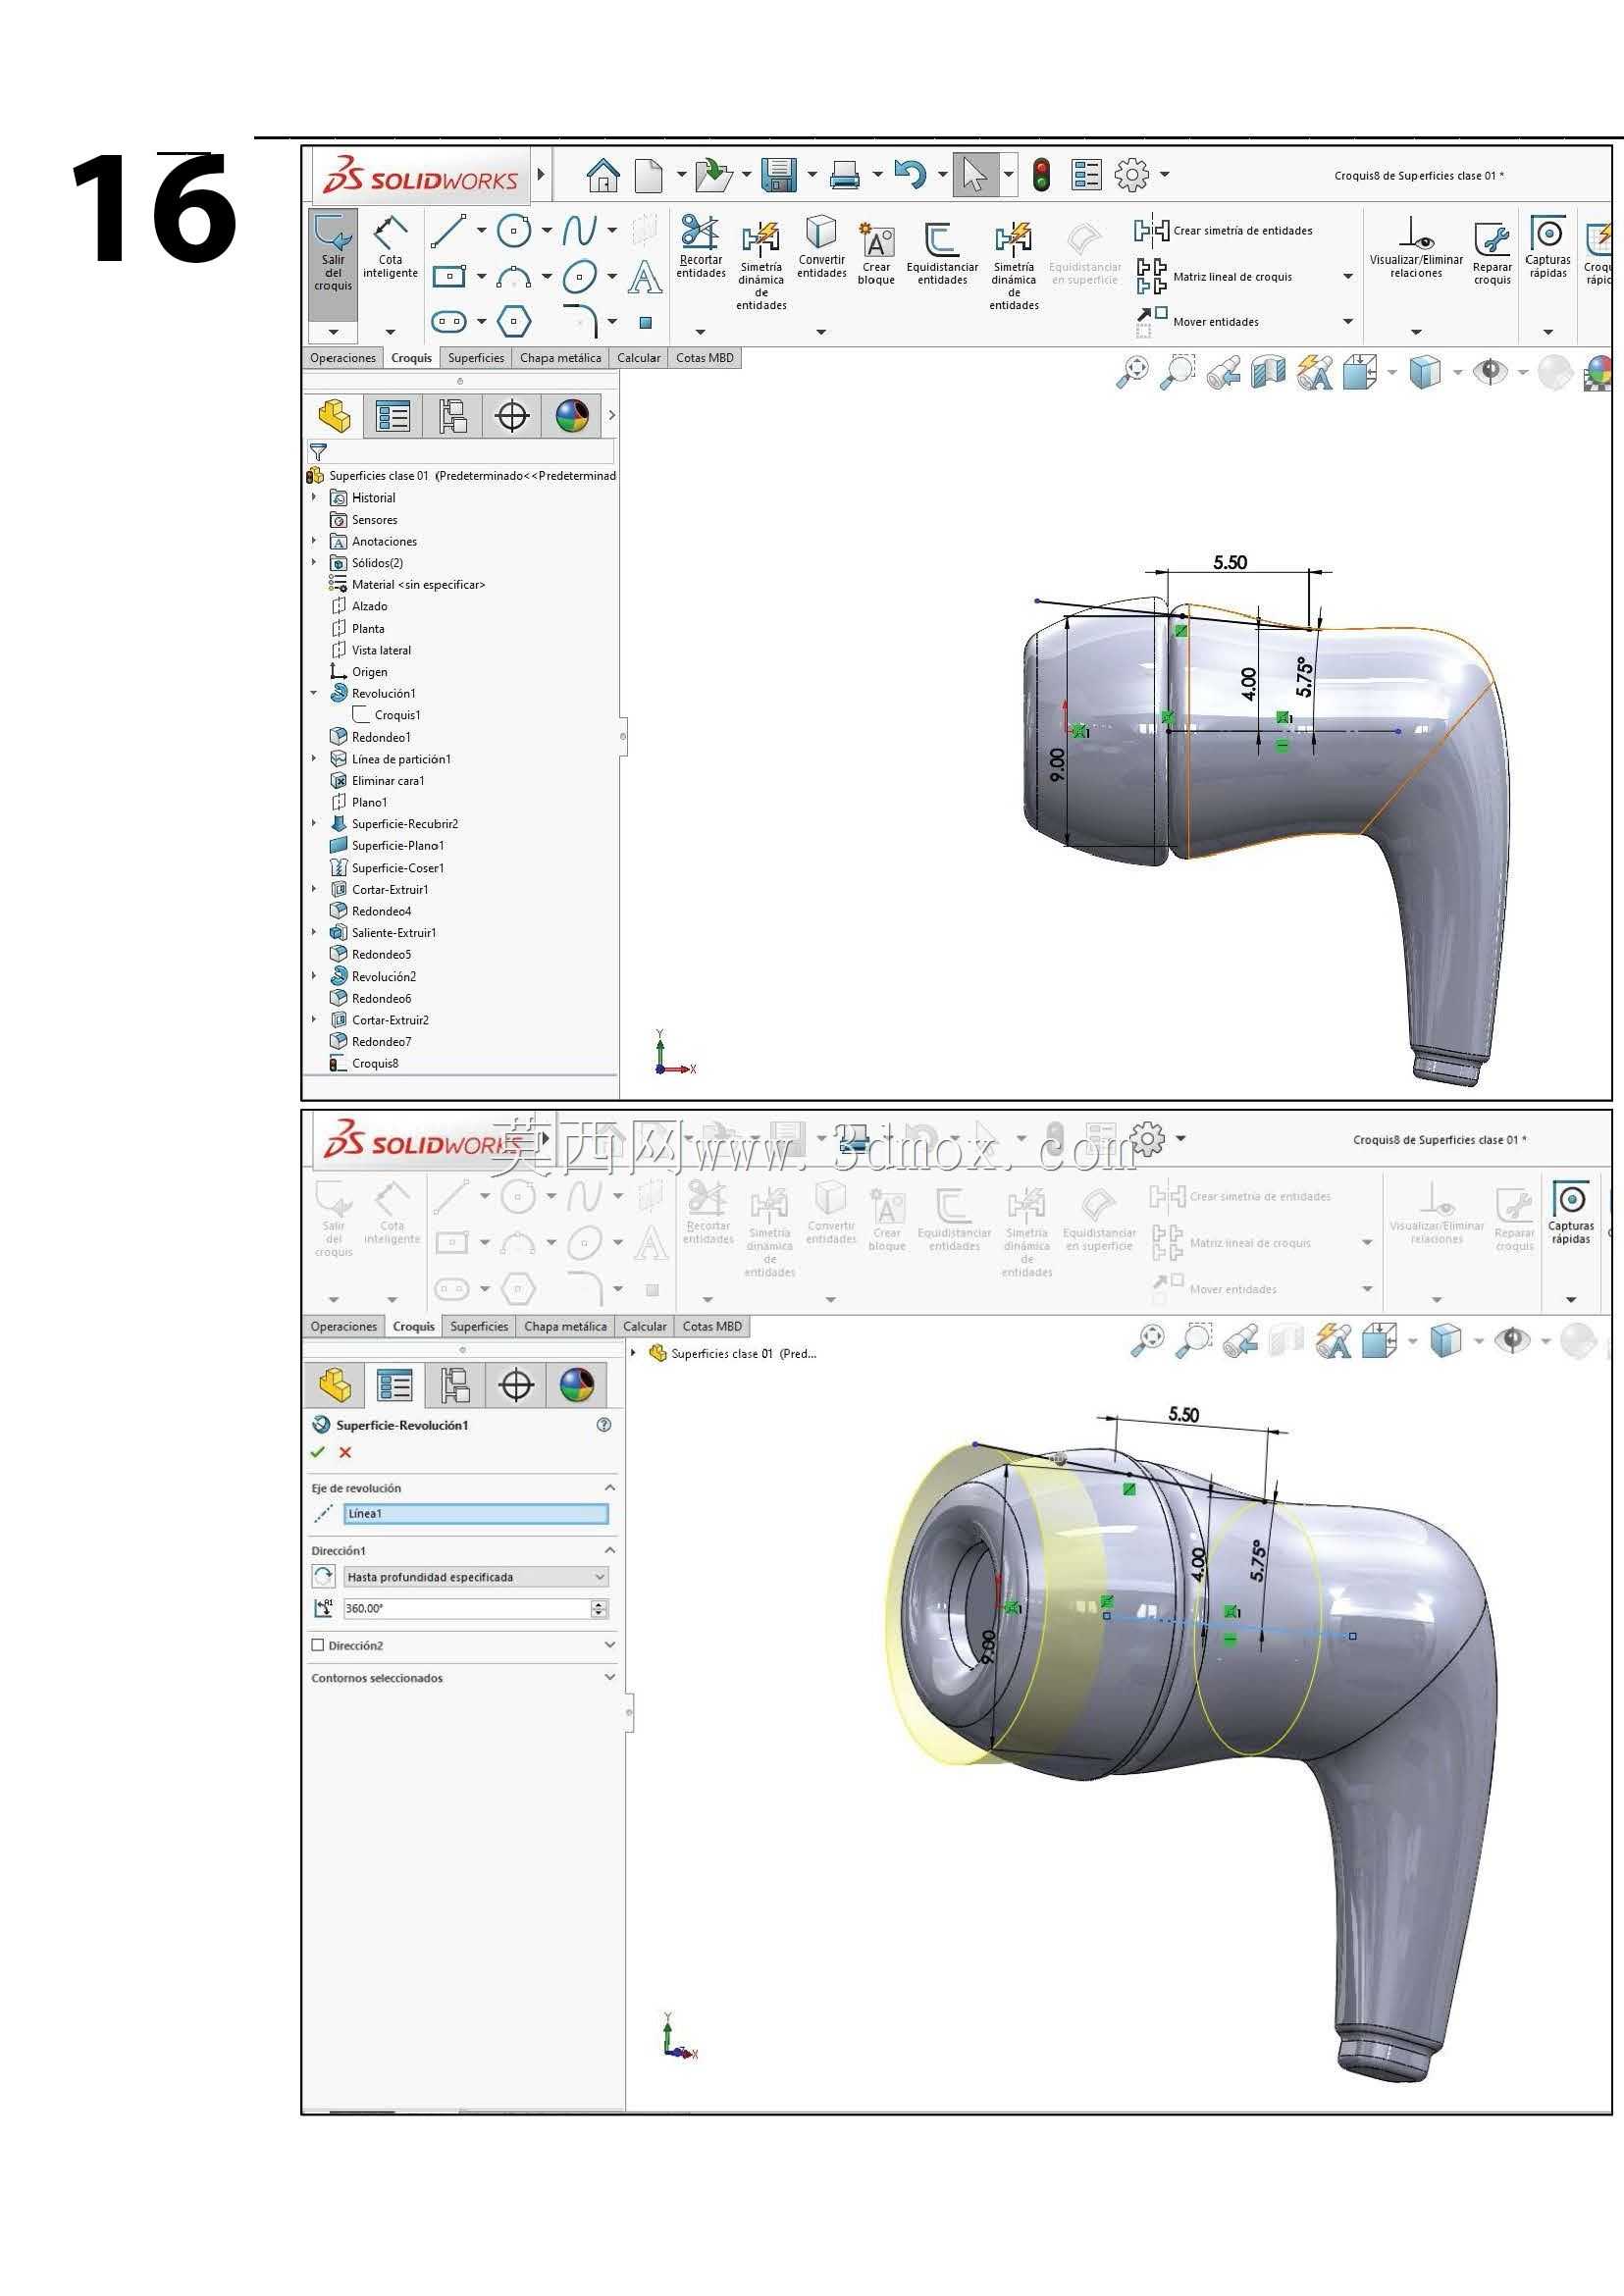
Task: Open Chapa metálica tab in upper window
Action: tap(560, 358)
